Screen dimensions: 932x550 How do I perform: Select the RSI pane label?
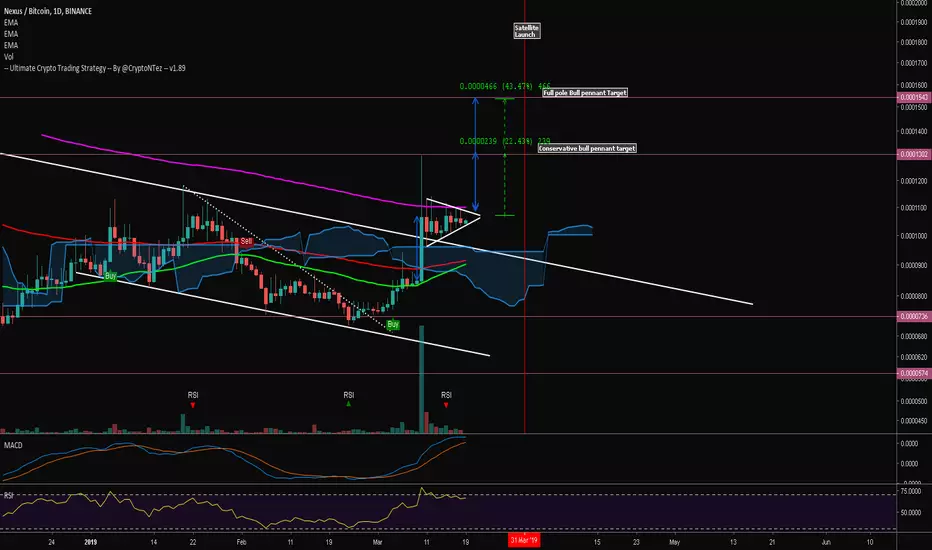[x=9, y=495]
